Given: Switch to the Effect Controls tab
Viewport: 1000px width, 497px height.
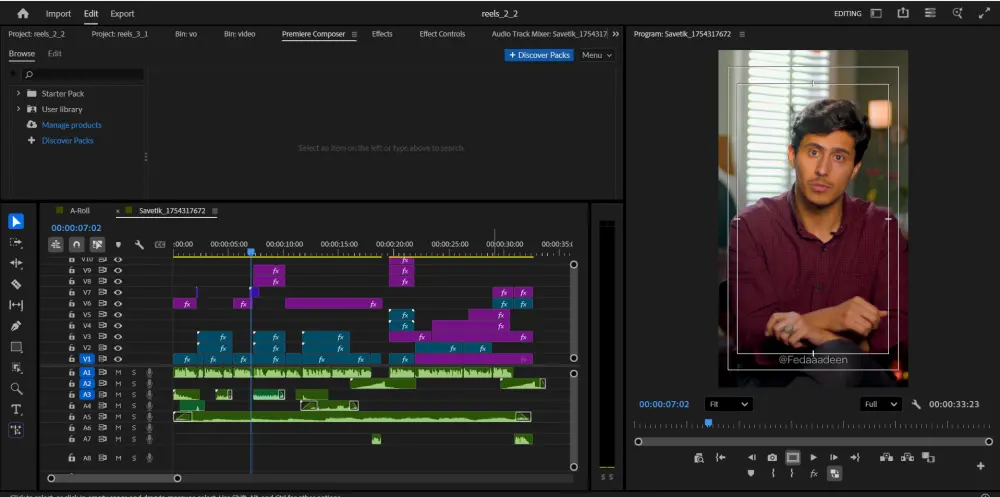Looking at the screenshot, I should click(442, 34).
